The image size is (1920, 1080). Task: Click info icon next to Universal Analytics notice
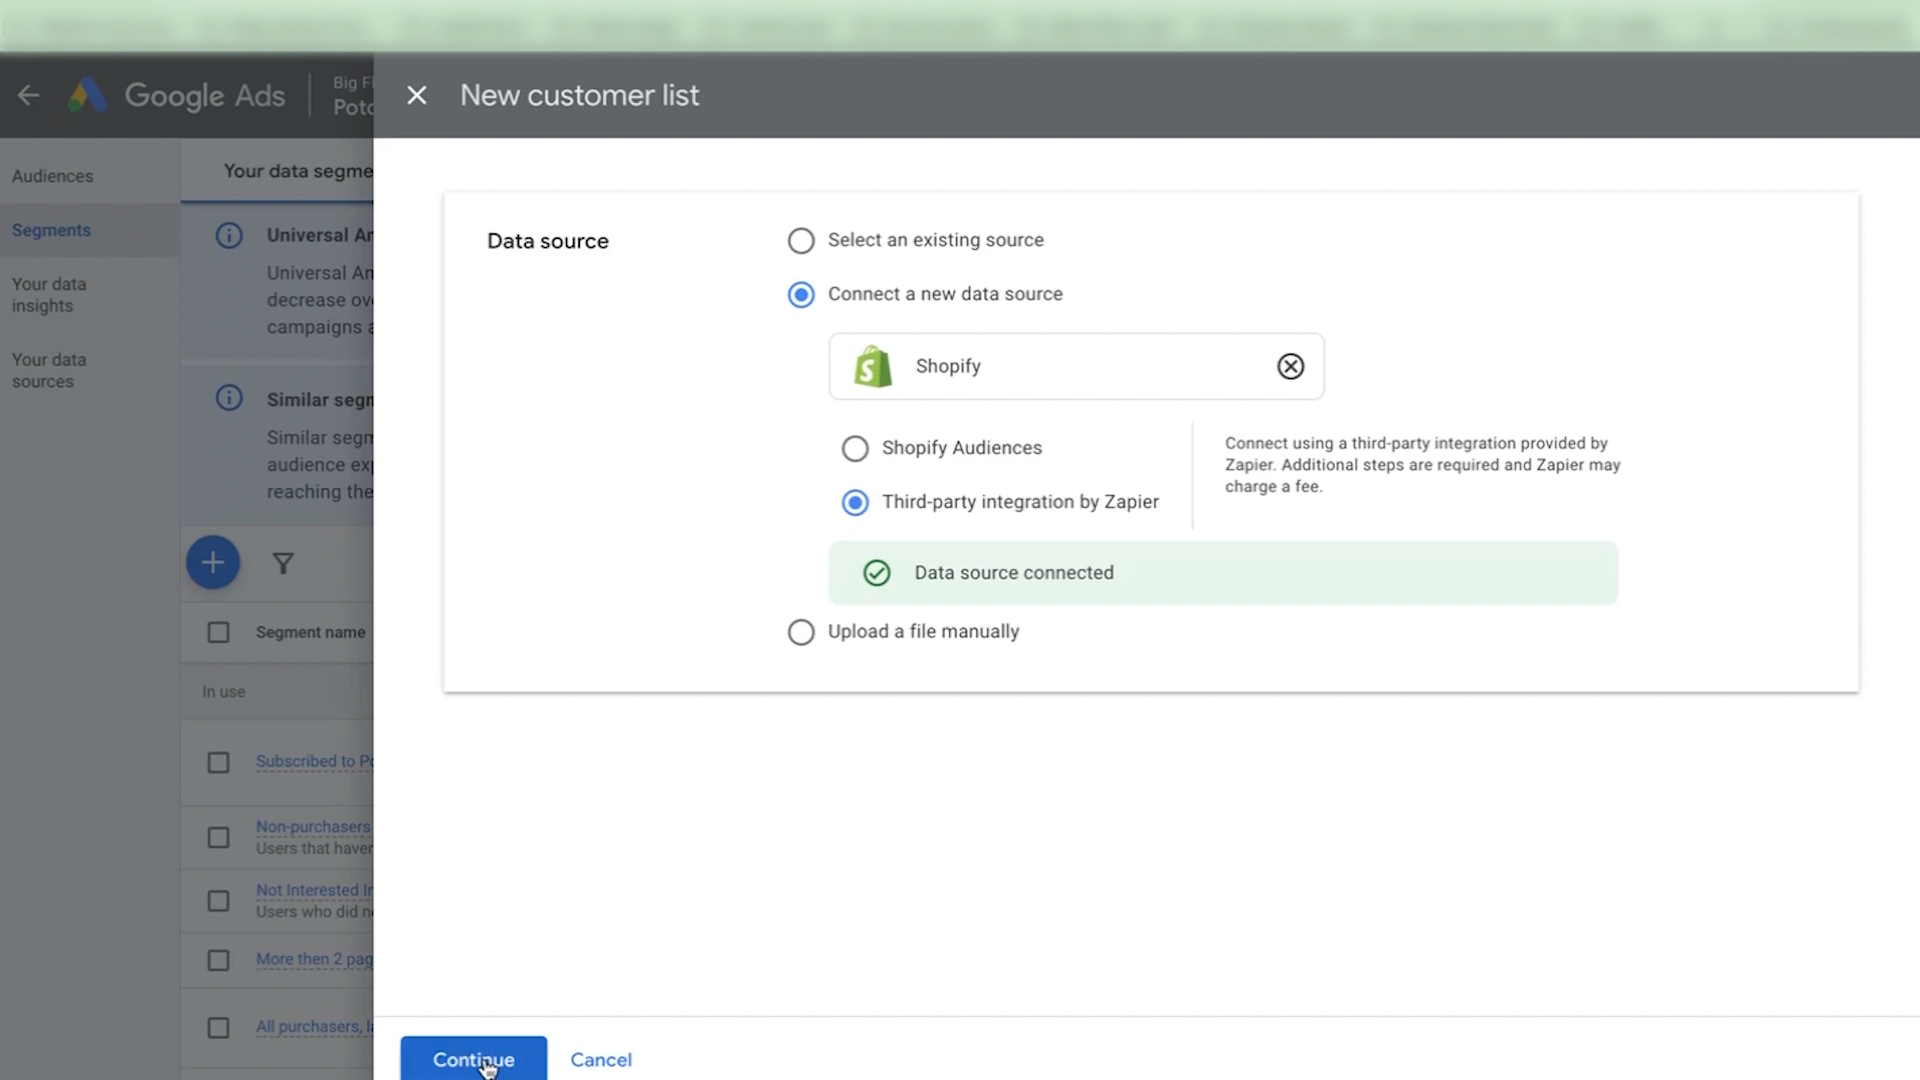pyautogui.click(x=229, y=236)
